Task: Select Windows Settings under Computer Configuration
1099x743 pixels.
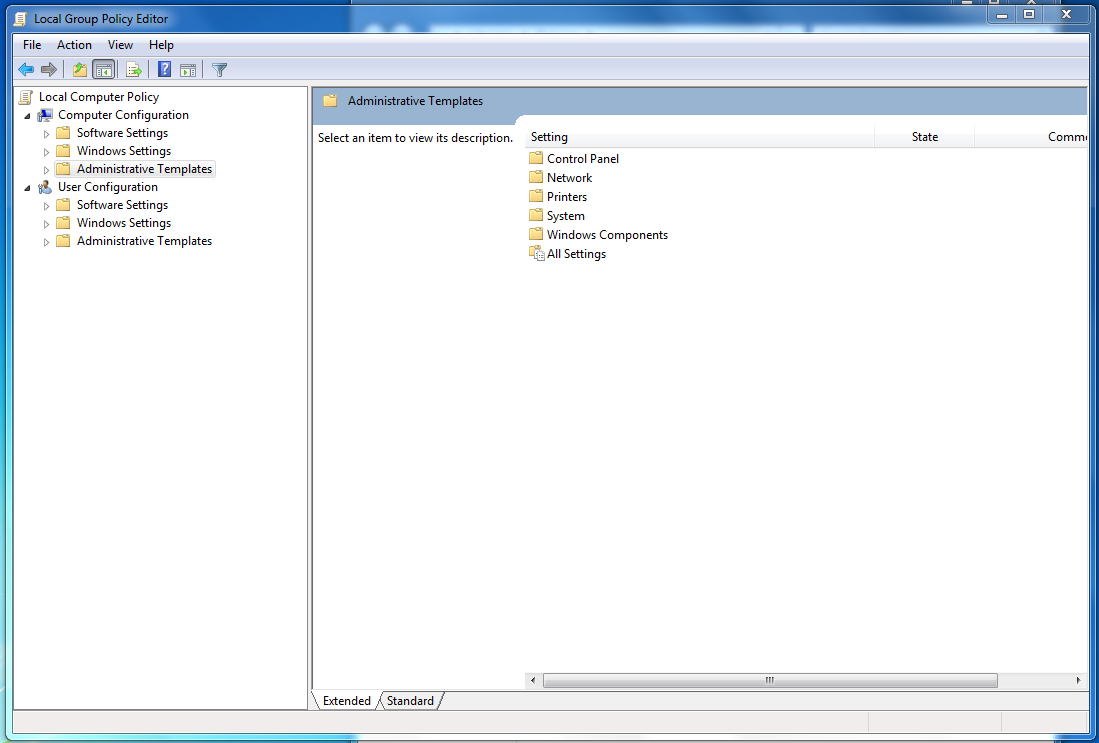Action: [124, 151]
